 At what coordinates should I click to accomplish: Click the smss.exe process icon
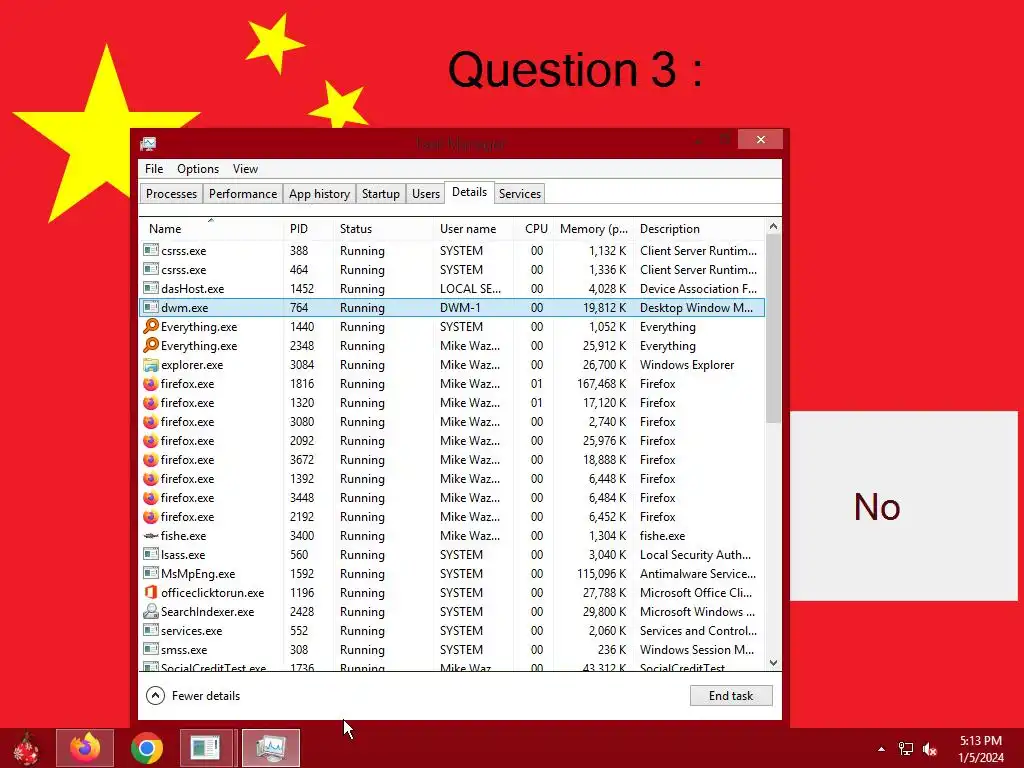click(151, 649)
